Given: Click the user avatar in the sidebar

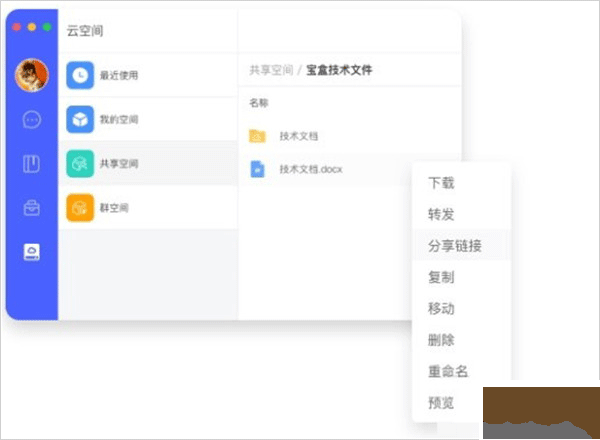Looking at the screenshot, I should pos(31,74).
